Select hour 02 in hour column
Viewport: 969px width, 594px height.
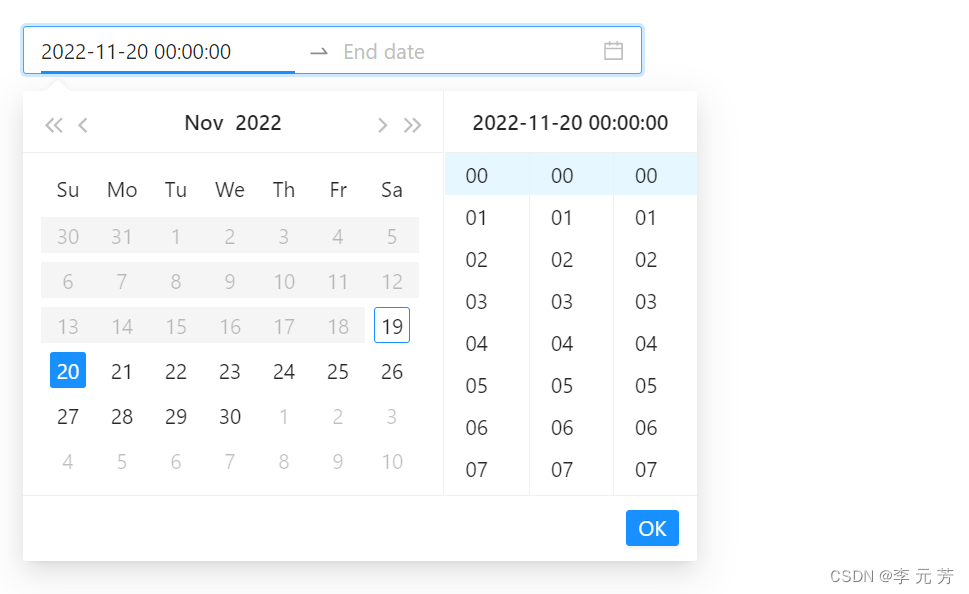coord(477,260)
